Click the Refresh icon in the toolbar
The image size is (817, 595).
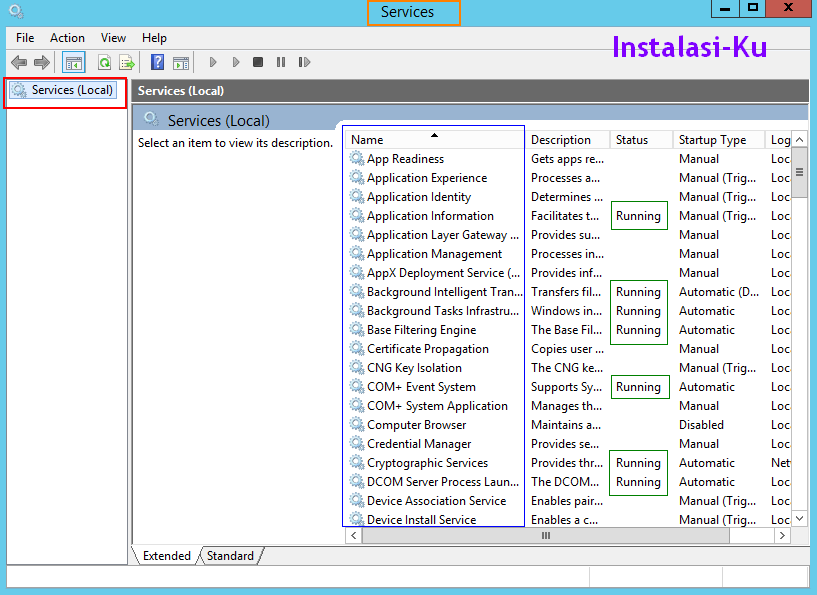tap(104, 62)
